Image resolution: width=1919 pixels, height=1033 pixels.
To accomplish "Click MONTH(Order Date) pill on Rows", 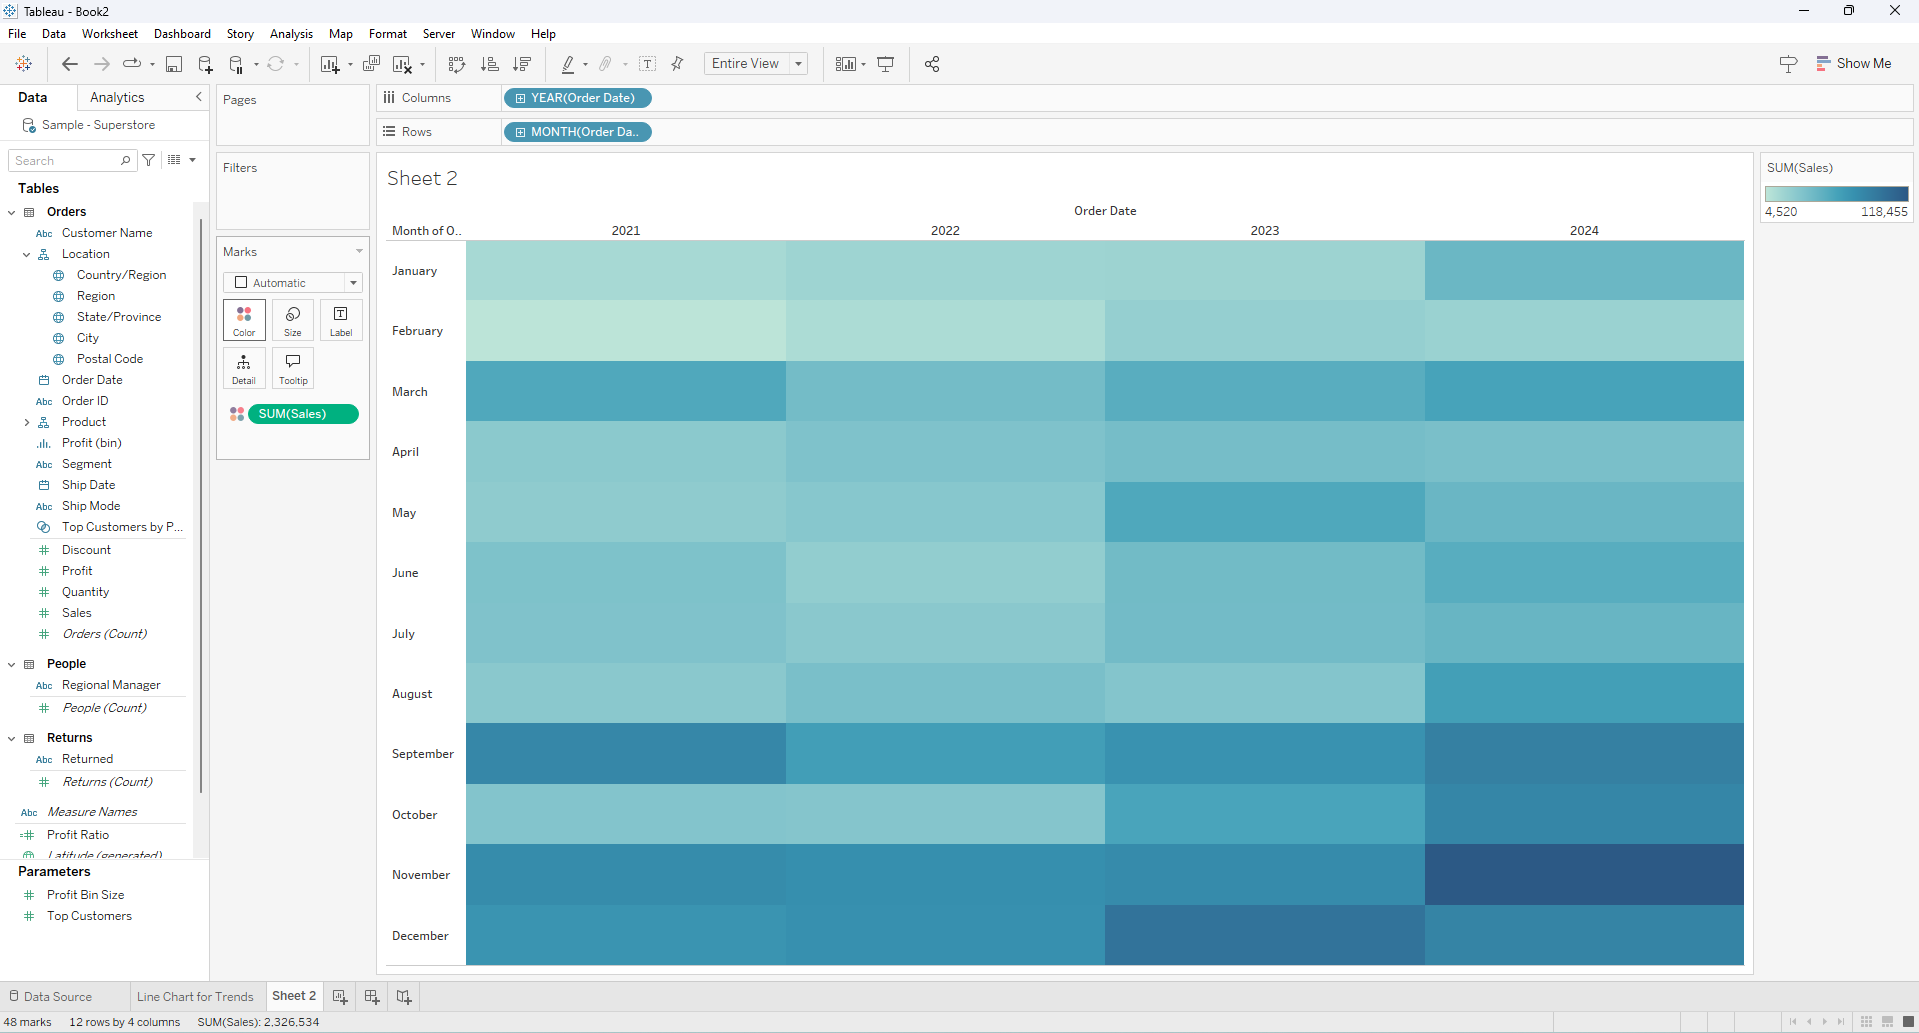I will pyautogui.click(x=578, y=132).
